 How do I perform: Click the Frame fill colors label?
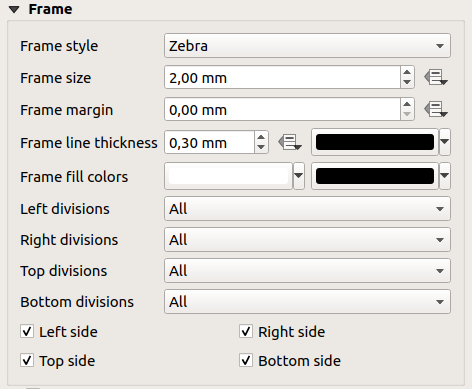[74, 177]
